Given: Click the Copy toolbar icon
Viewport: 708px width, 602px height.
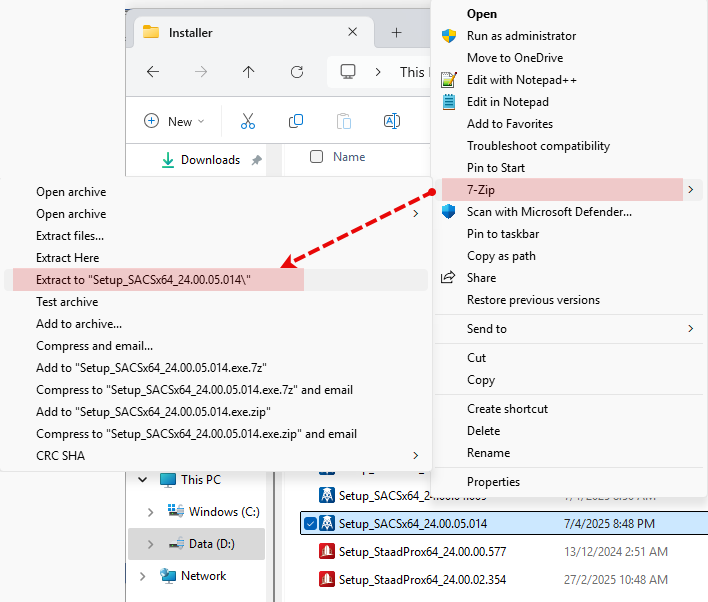Looking at the screenshot, I should (296, 121).
